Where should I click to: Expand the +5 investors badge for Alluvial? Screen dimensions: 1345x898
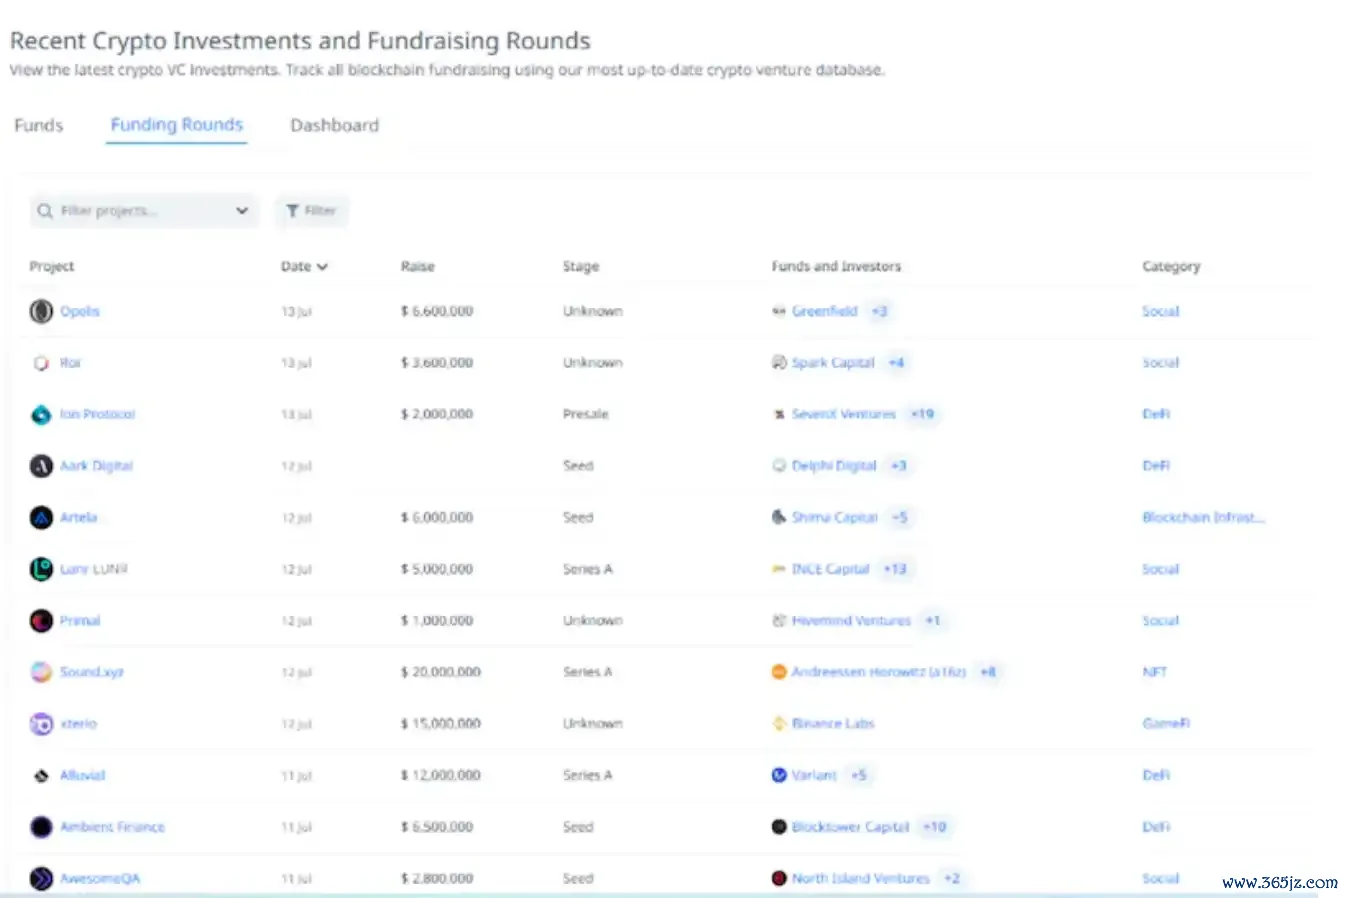pyautogui.click(x=859, y=775)
